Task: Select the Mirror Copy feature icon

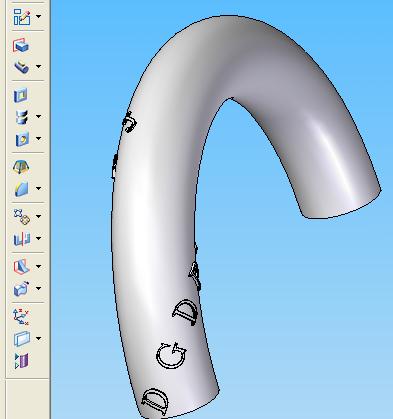Action: click(x=22, y=239)
